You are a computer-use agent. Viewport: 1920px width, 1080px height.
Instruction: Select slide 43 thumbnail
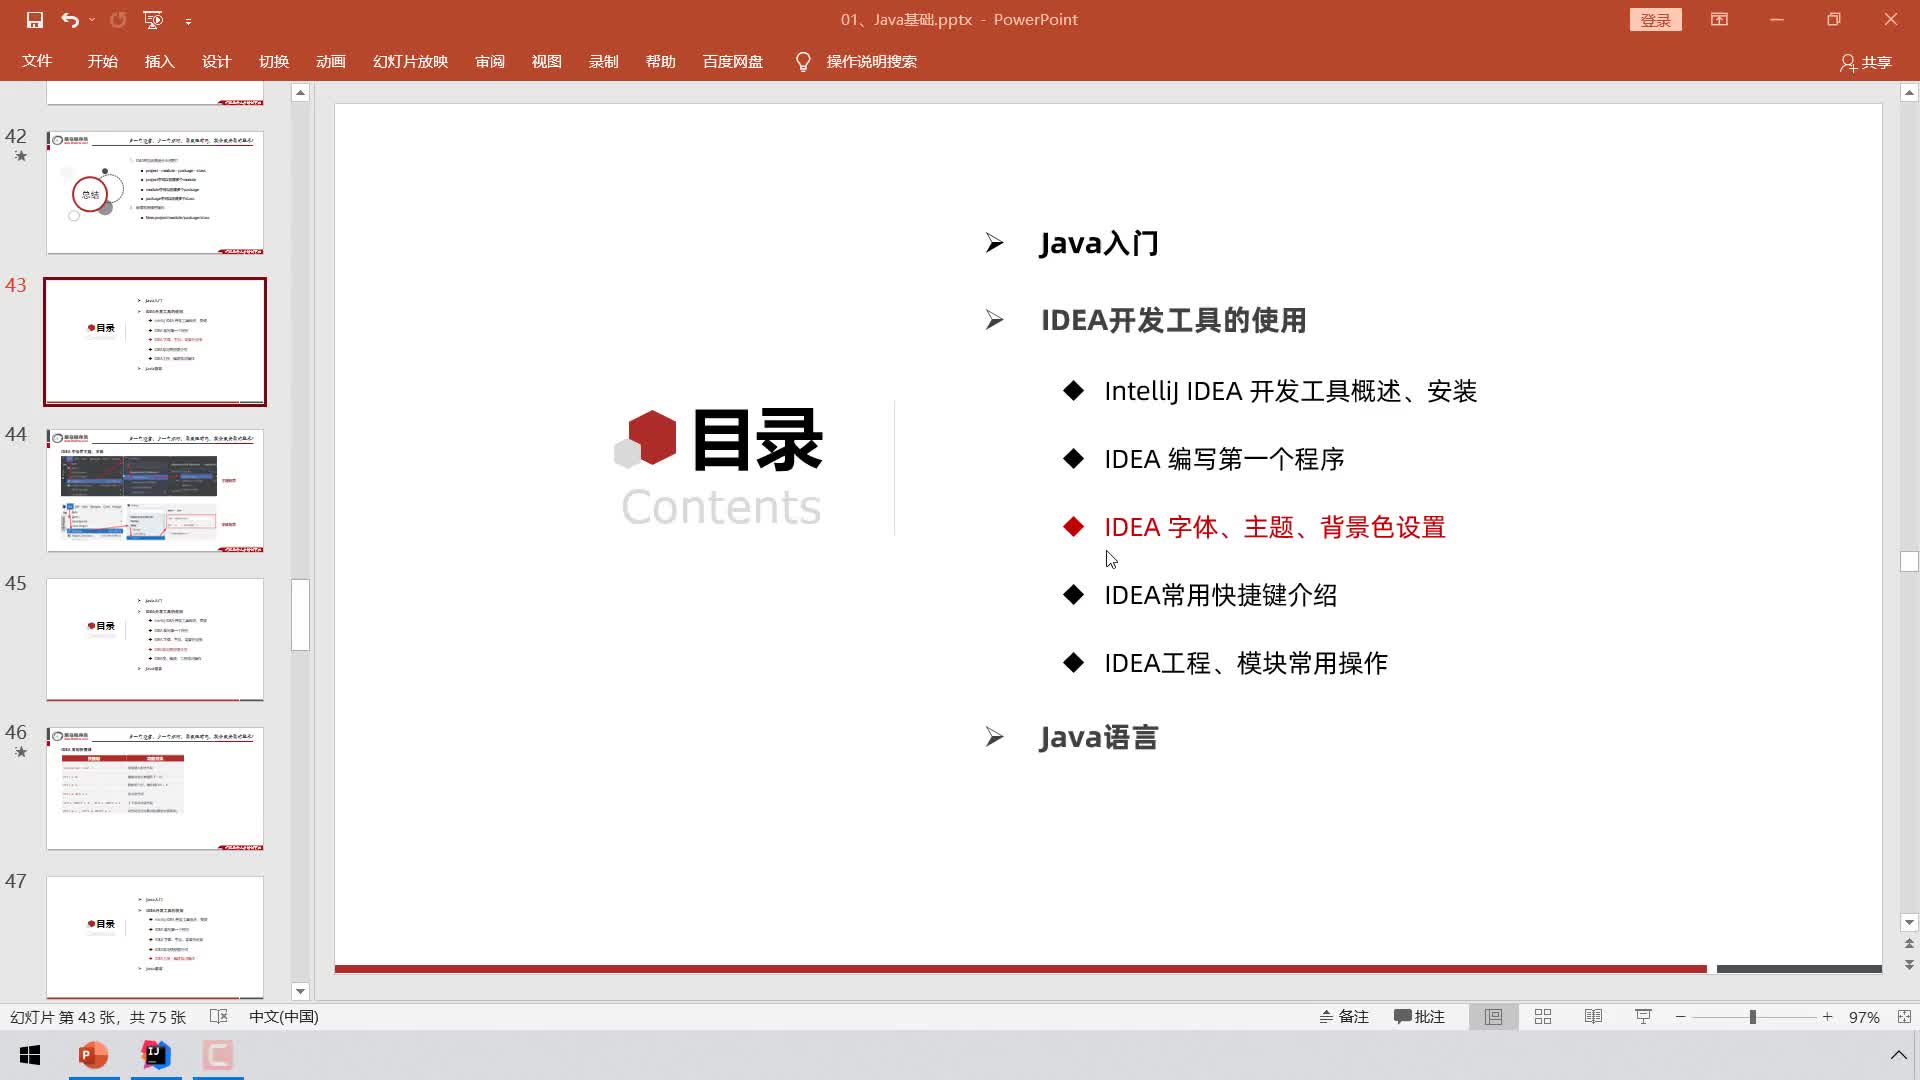coord(155,342)
